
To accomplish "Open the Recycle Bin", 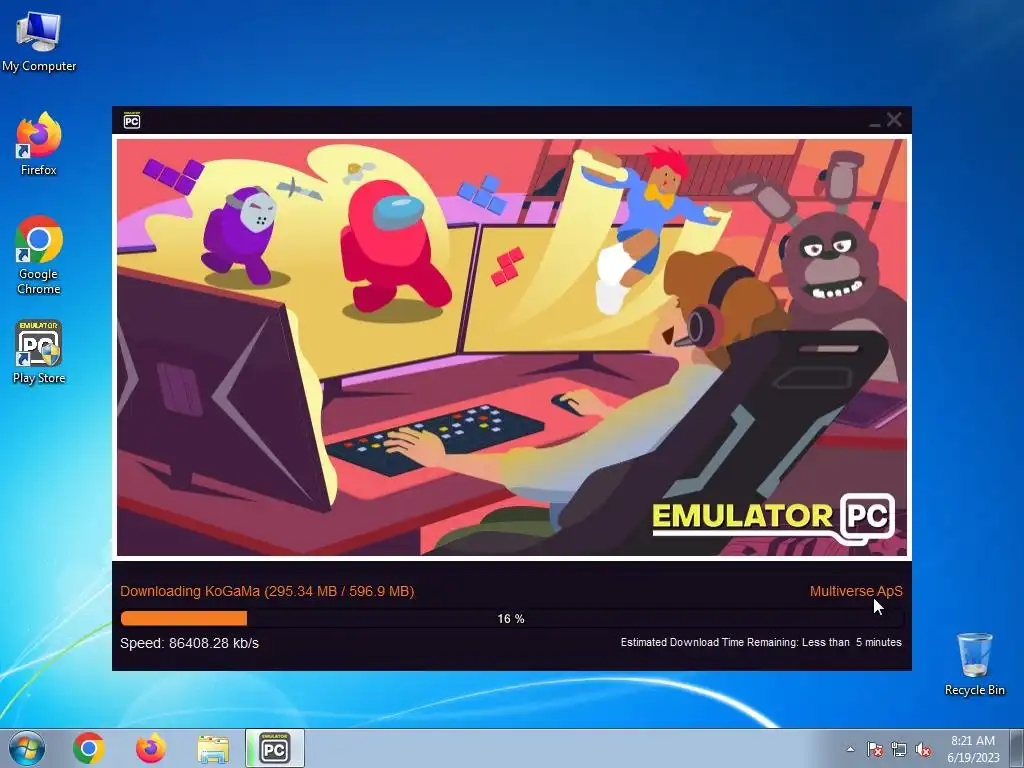I will tap(974, 664).
